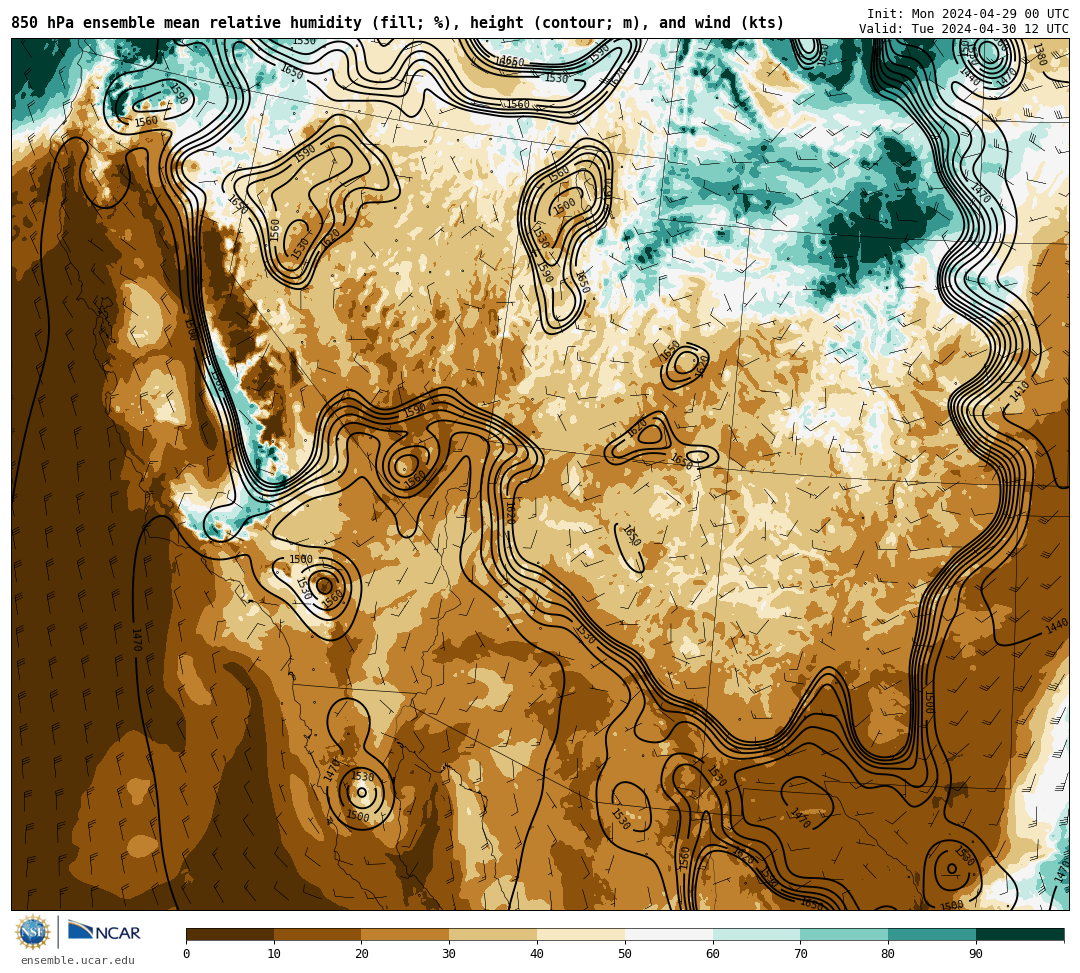1080x973 pixels.
Task: Click the 80-90% dark teal colorbar segment
Action: pyautogui.click(x=932, y=934)
